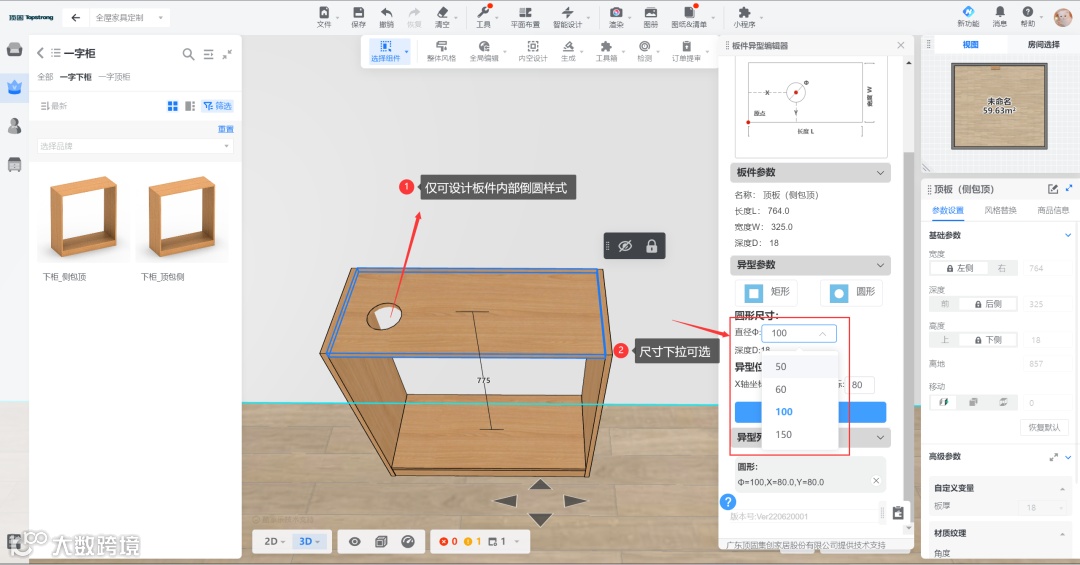This screenshot has width=1080, height=565.
Task: Collapse the 异型参数 section
Action: point(880,265)
